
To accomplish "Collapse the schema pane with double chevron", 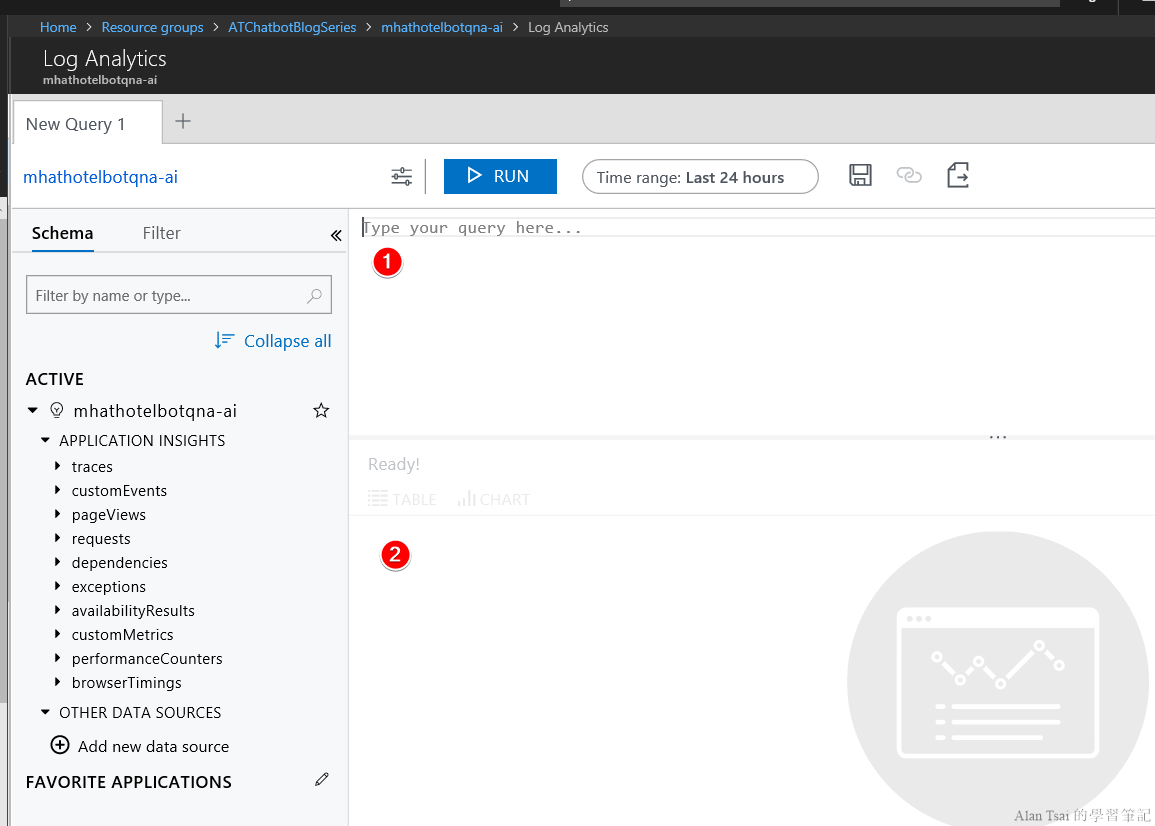I will pyautogui.click(x=336, y=235).
